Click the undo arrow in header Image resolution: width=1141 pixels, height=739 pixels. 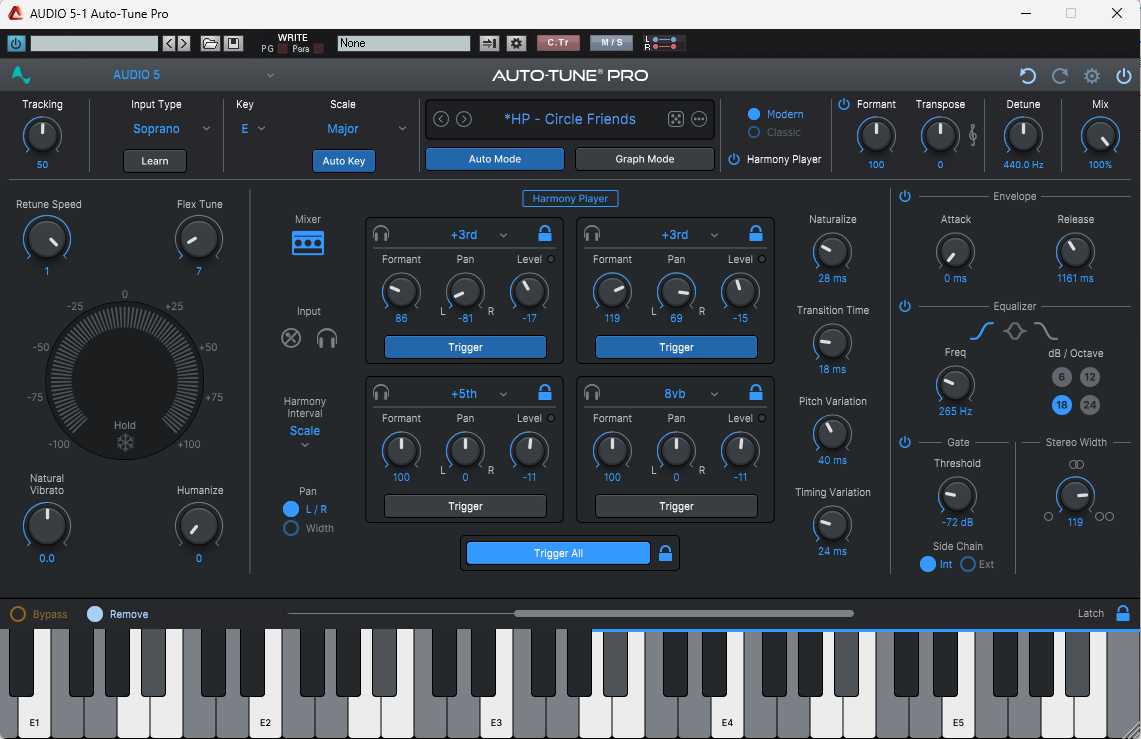[1027, 76]
